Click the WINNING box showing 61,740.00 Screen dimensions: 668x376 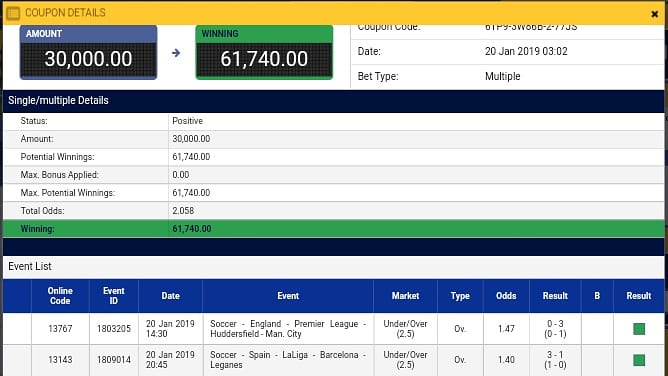pyautogui.click(x=264, y=52)
